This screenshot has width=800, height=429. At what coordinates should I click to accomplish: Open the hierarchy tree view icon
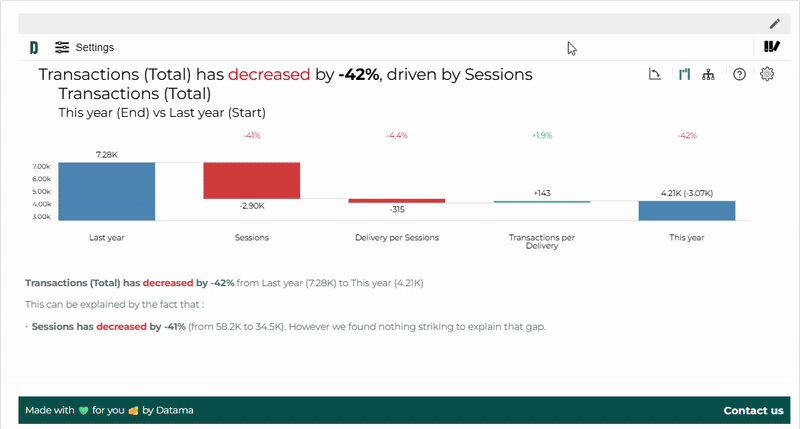pyautogui.click(x=708, y=74)
